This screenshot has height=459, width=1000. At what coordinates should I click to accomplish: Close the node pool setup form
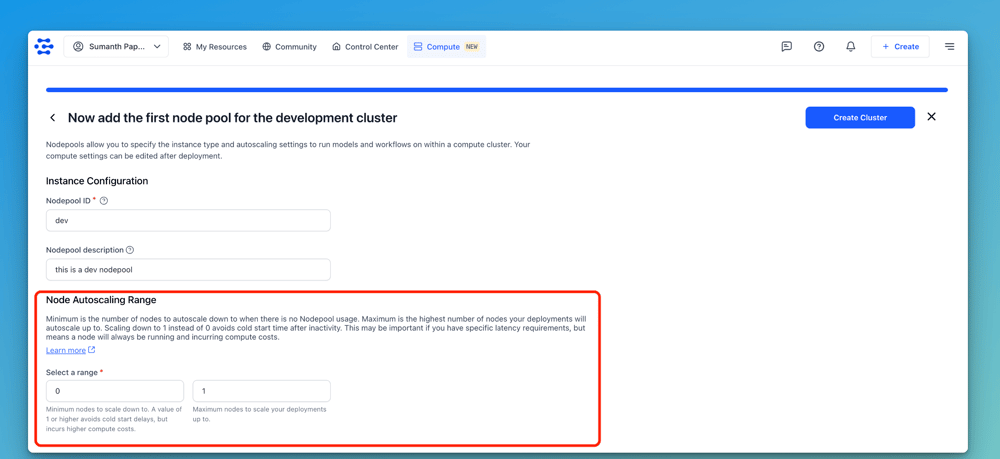point(931,117)
